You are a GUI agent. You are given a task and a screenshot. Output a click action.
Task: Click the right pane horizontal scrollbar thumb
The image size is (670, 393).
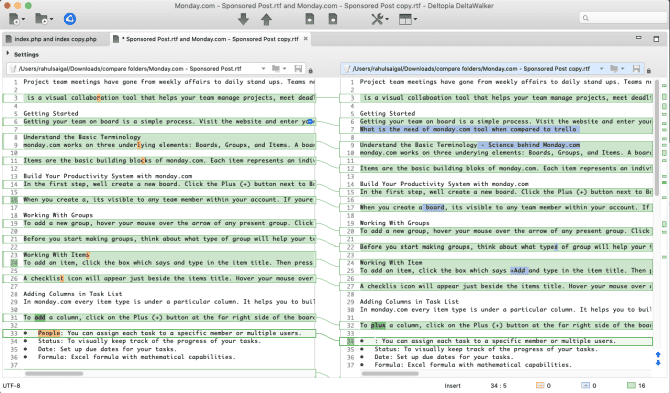coord(390,374)
